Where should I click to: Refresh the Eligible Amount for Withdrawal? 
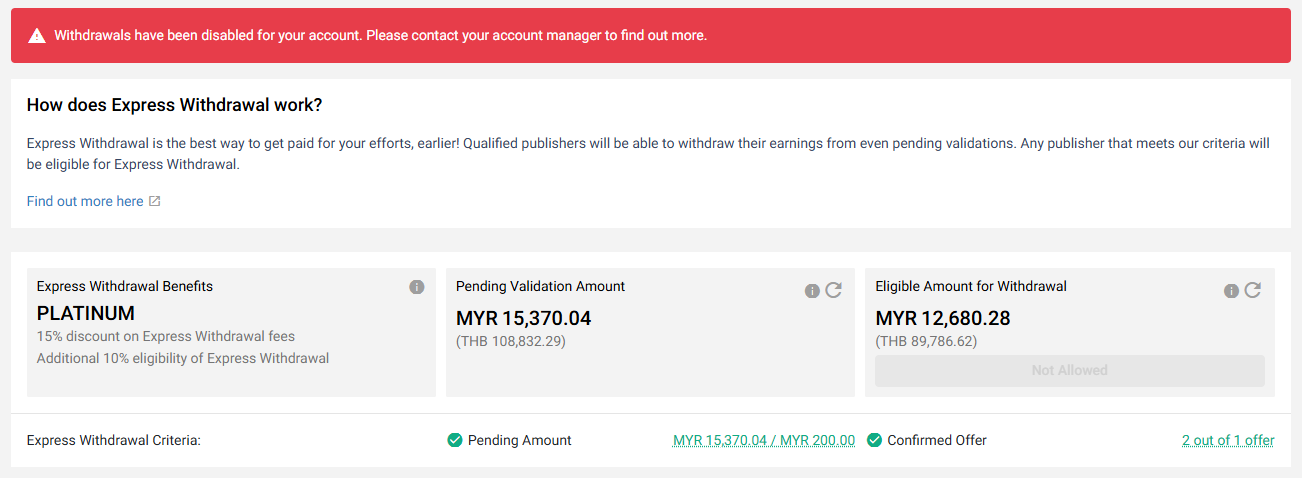1253,290
